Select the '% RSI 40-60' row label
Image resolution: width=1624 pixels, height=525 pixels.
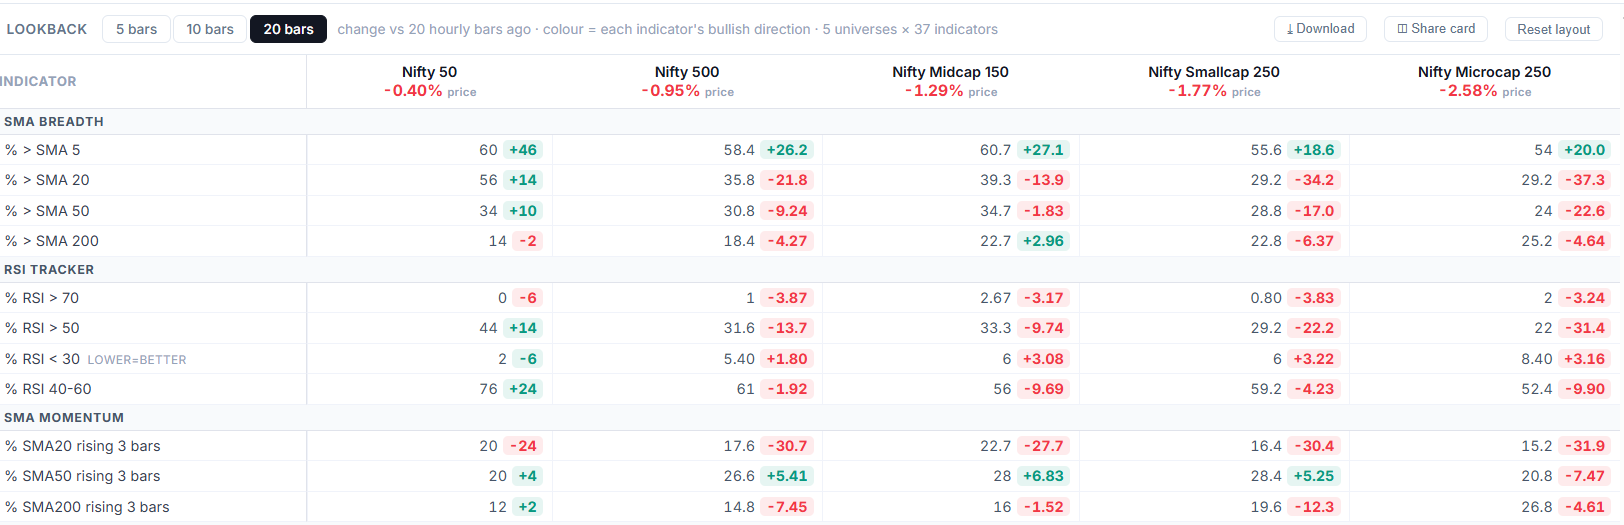click(48, 389)
